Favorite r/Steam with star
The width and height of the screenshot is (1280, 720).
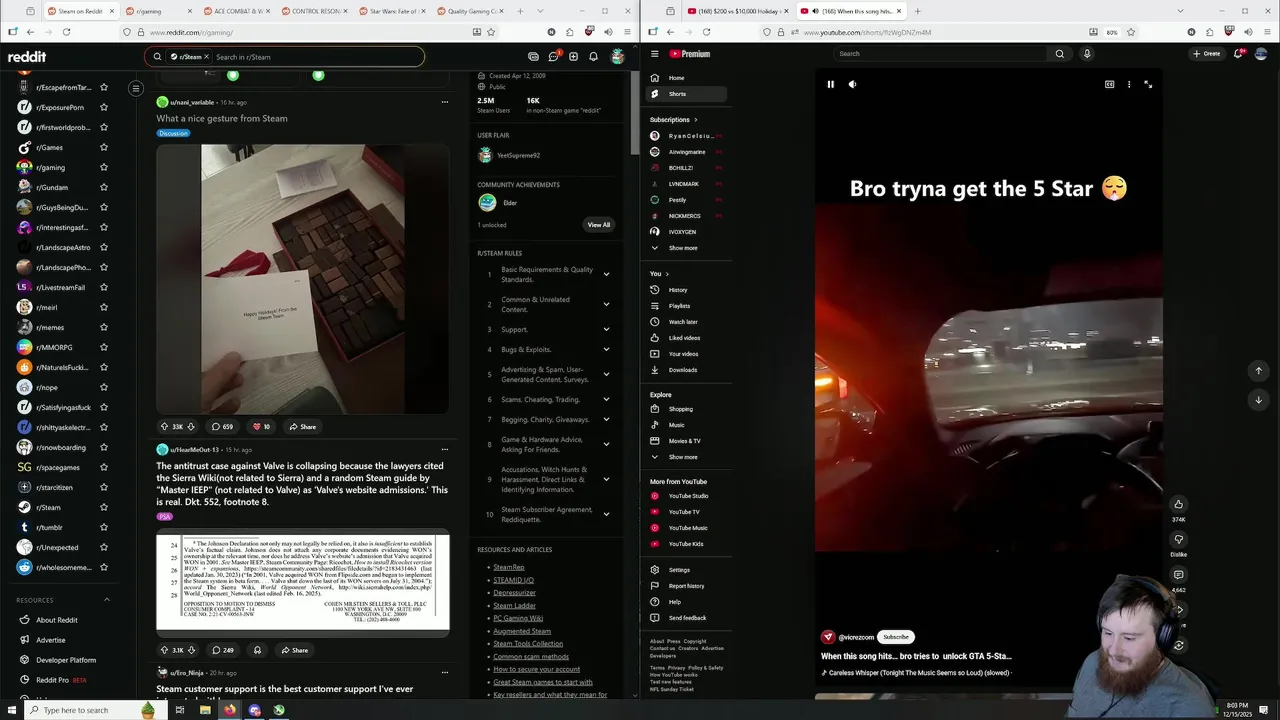pyautogui.click(x=104, y=508)
